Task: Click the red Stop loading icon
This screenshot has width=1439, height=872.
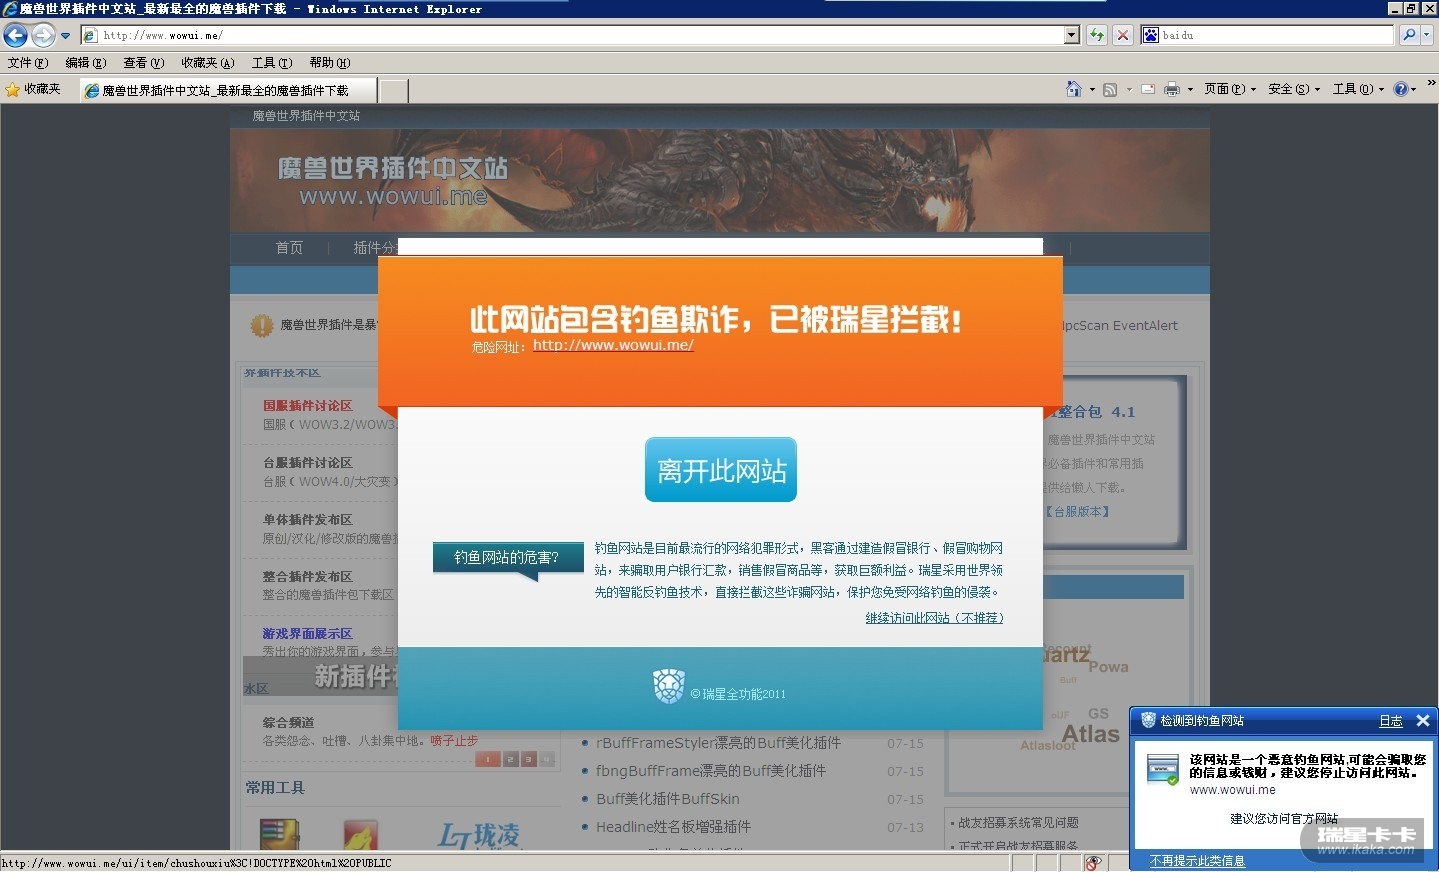Action: 1123,35
